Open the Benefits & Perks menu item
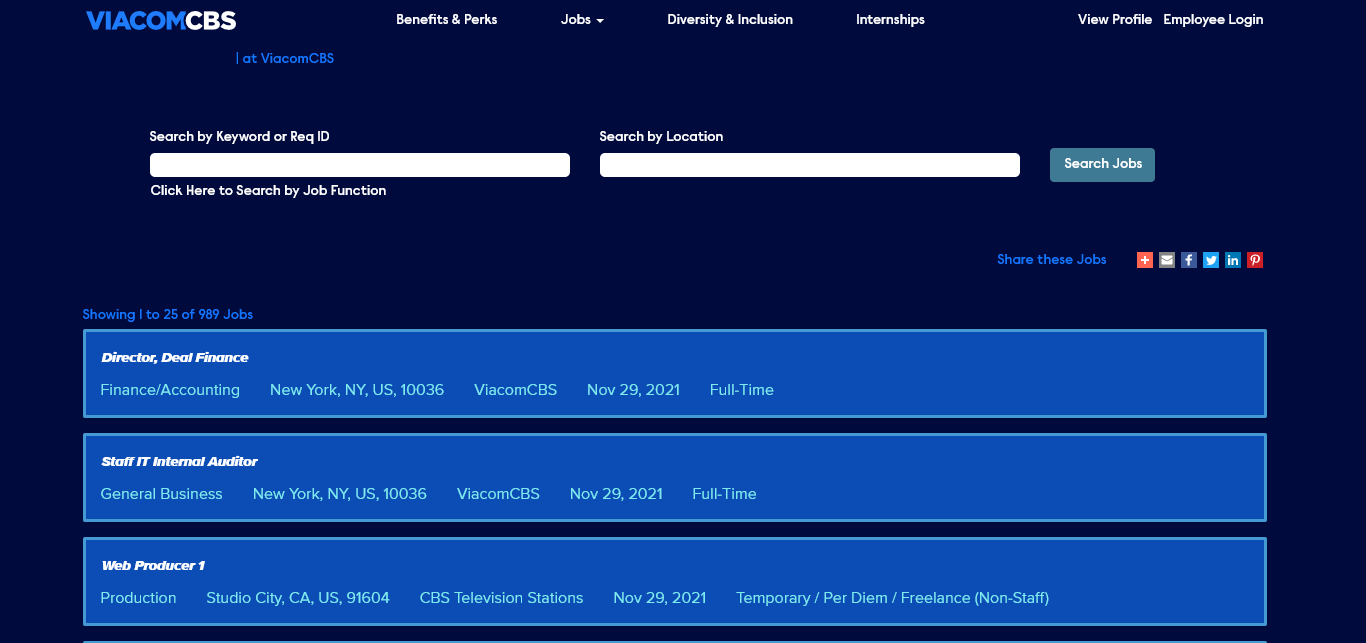The height and width of the screenshot is (643, 1366). pyautogui.click(x=446, y=20)
